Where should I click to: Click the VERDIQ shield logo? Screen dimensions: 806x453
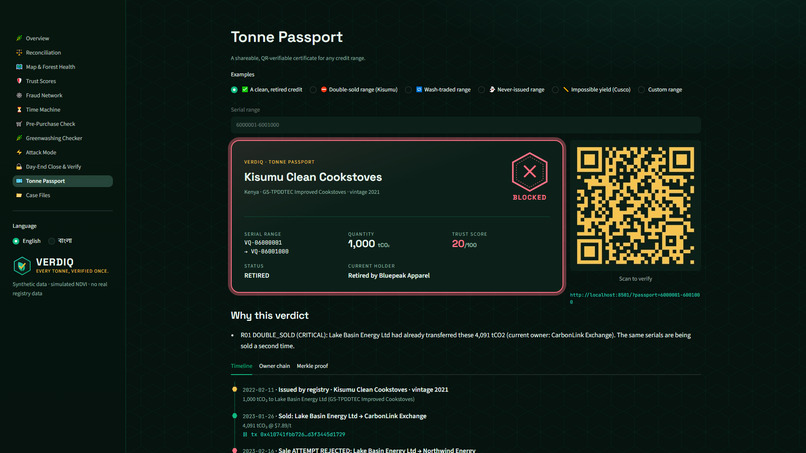point(22,266)
